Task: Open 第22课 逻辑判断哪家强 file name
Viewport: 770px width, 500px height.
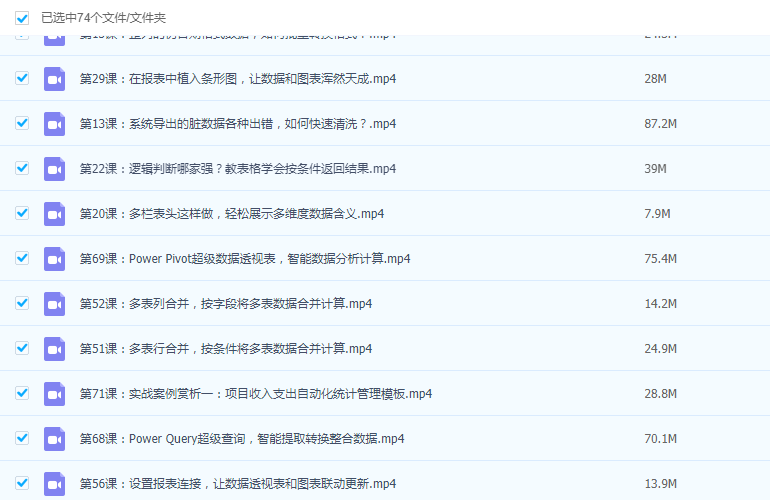Action: [x=238, y=169]
